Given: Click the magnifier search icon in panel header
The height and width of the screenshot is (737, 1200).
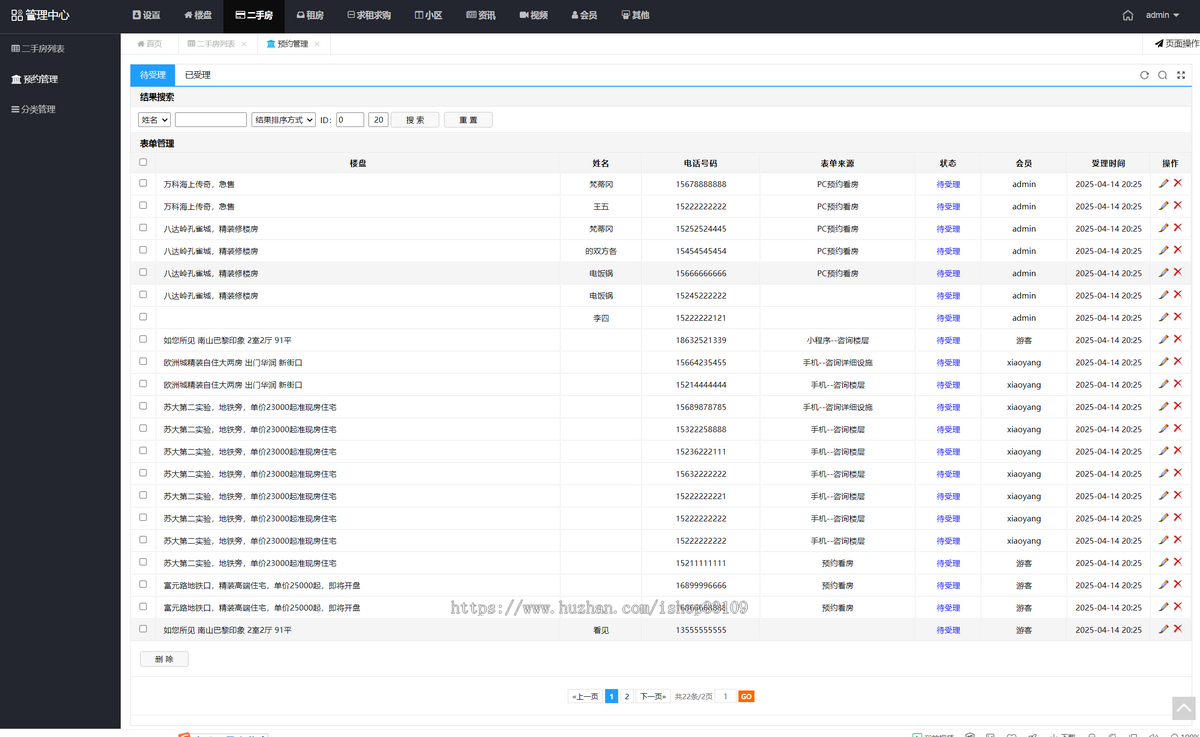Looking at the screenshot, I should point(1163,75).
